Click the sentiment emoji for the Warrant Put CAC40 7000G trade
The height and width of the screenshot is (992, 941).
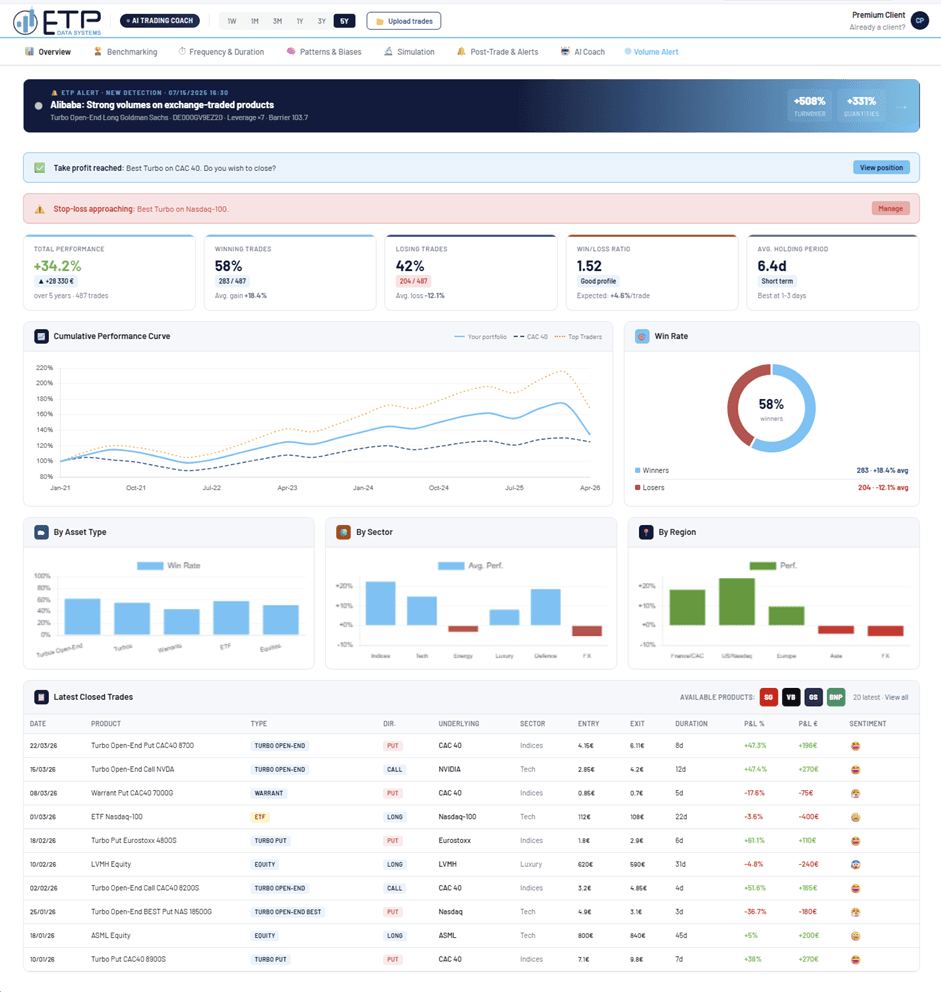856,793
